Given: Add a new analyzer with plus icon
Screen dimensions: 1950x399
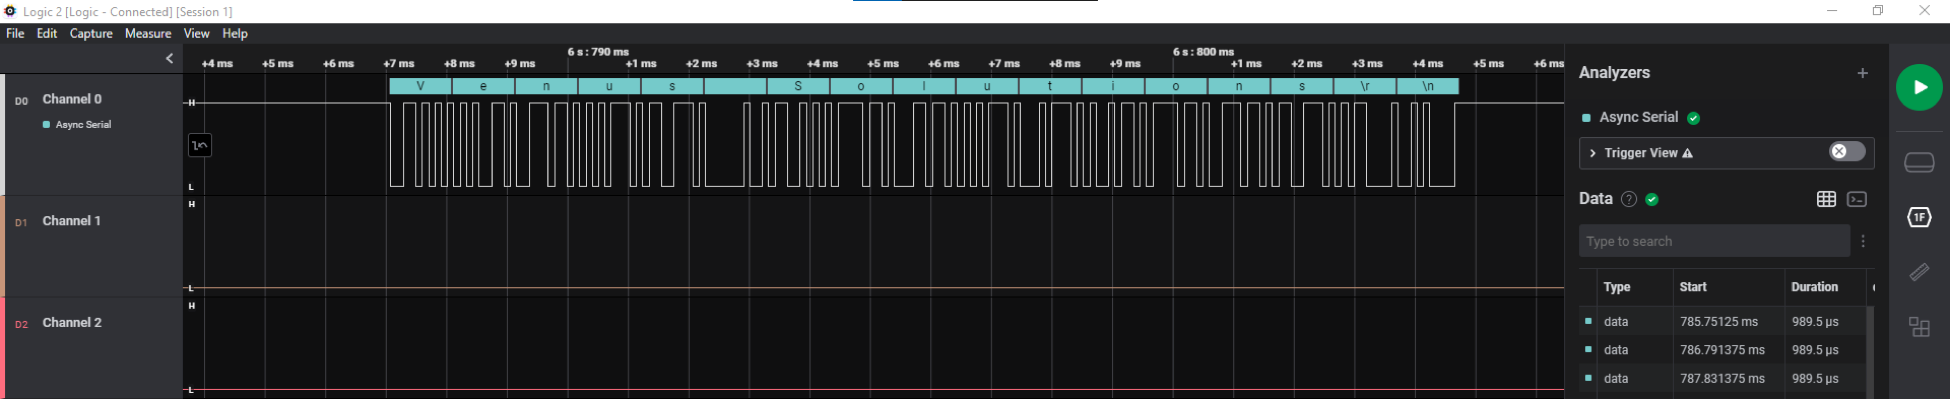Looking at the screenshot, I should [1862, 73].
